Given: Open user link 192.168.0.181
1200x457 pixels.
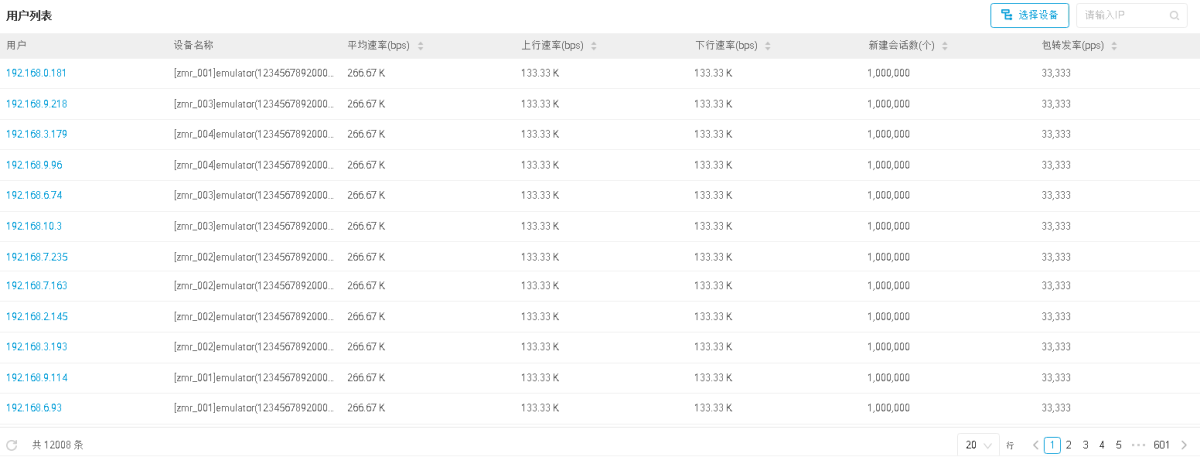Looking at the screenshot, I should [36, 73].
